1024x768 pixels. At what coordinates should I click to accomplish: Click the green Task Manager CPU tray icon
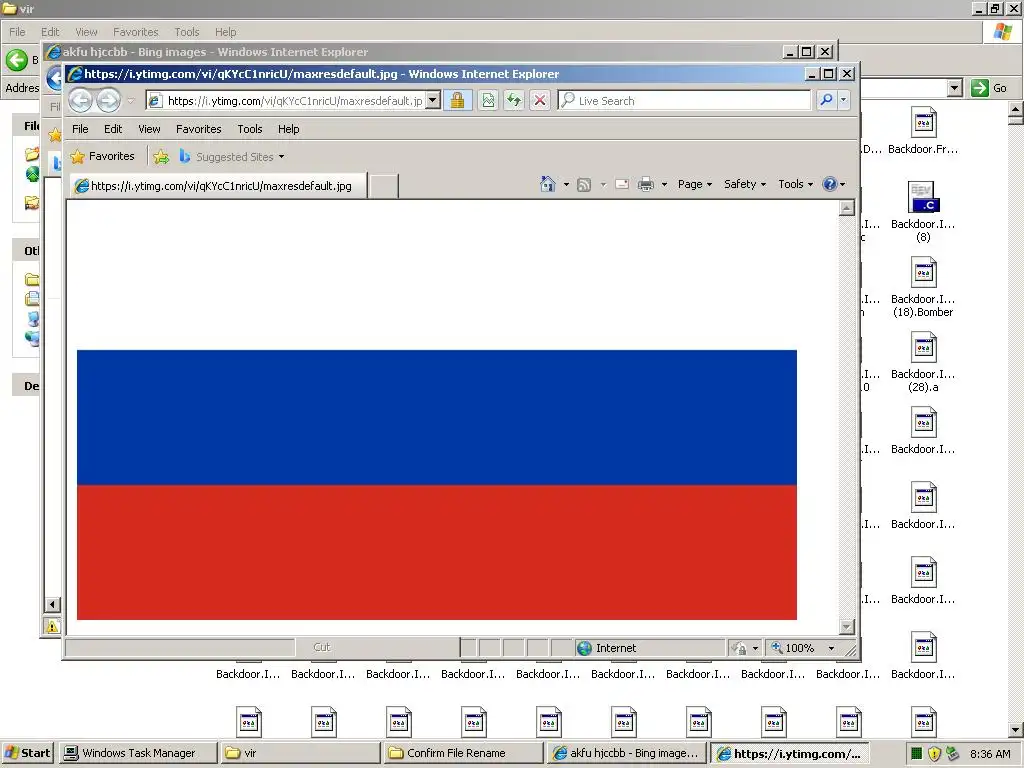[916, 753]
